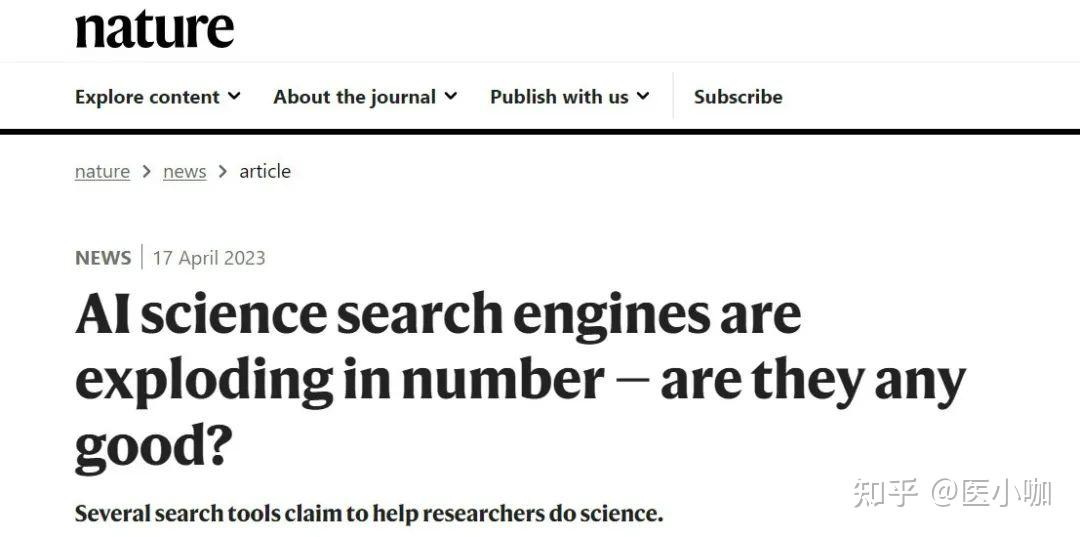Click the 17 April 2023 date
This screenshot has width=1080, height=537.
coord(209,258)
